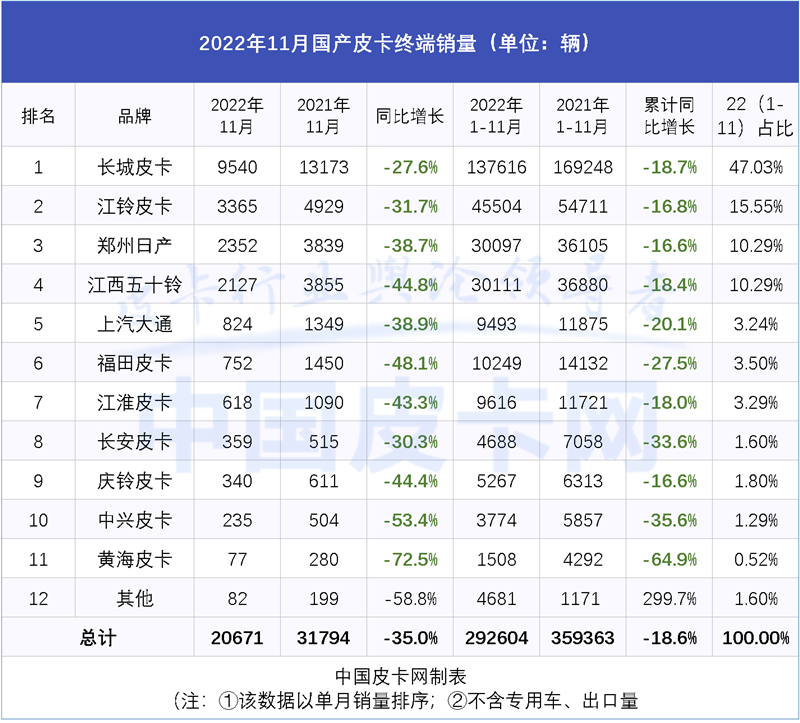Image resolution: width=800 pixels, height=723 pixels.
Task: Click the 中国皮卡网制表 footer caption
Action: [401, 677]
